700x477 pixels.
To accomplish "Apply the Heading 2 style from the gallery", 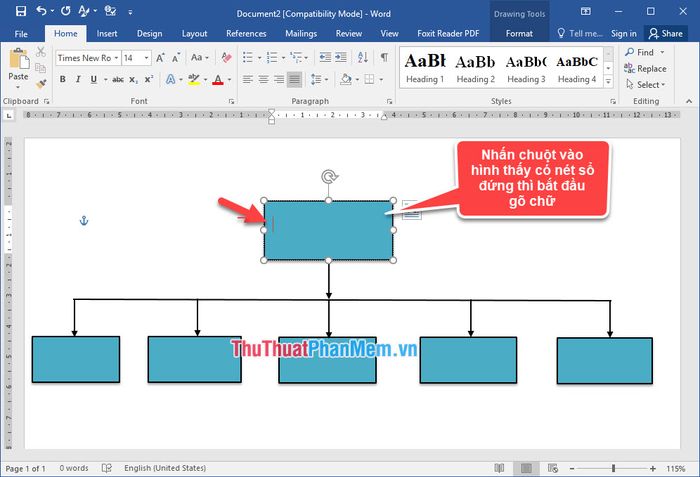I will [475, 67].
